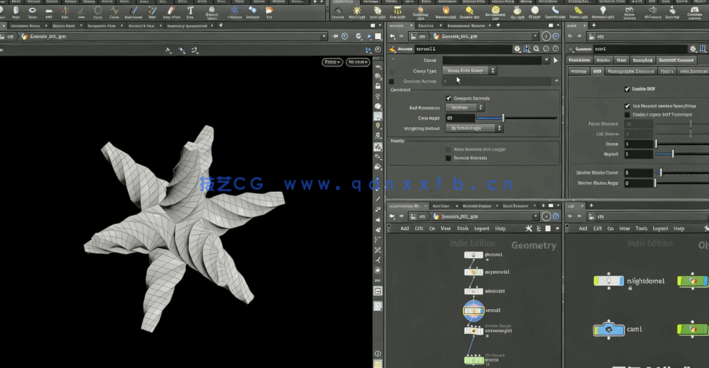Viewport: 709px width, 368px height.
Task: Click the Group selection arrow button
Action: pos(556,60)
